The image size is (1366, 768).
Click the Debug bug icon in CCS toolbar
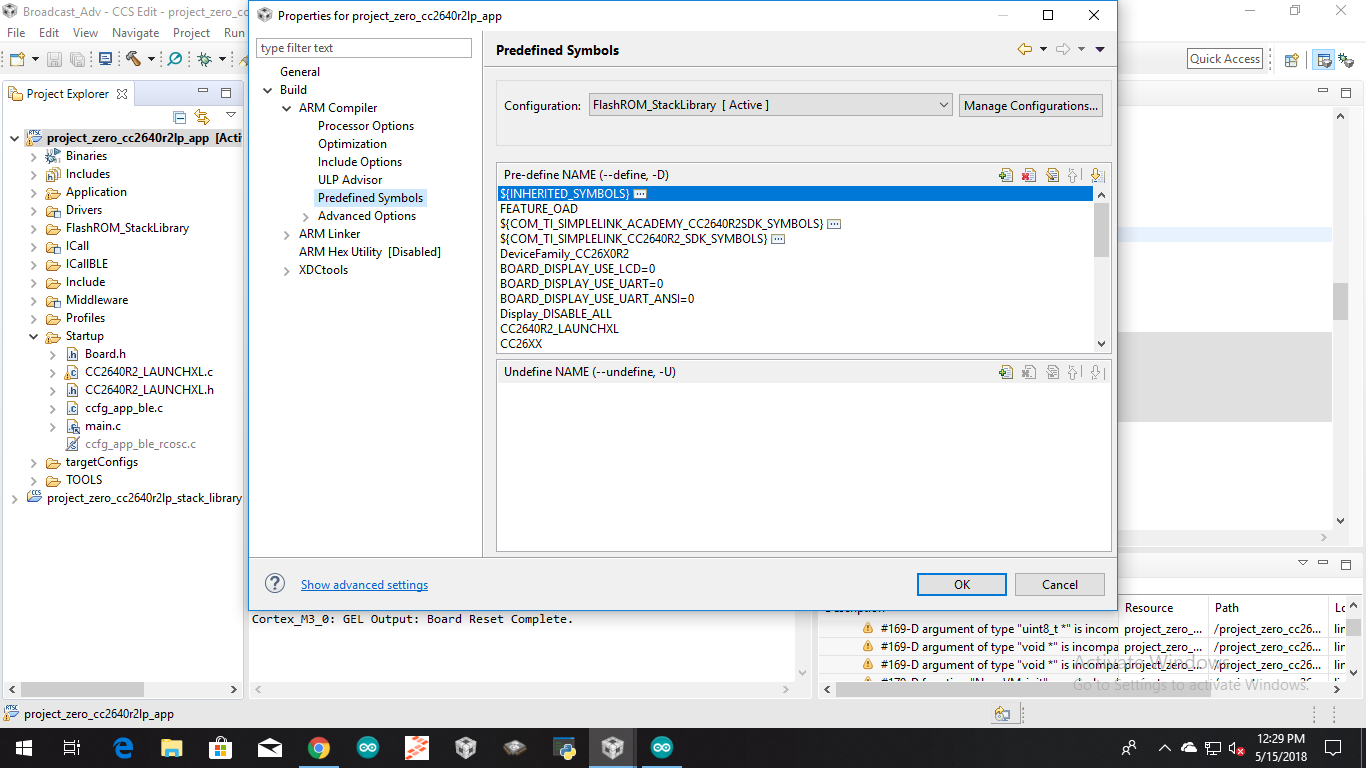click(204, 59)
